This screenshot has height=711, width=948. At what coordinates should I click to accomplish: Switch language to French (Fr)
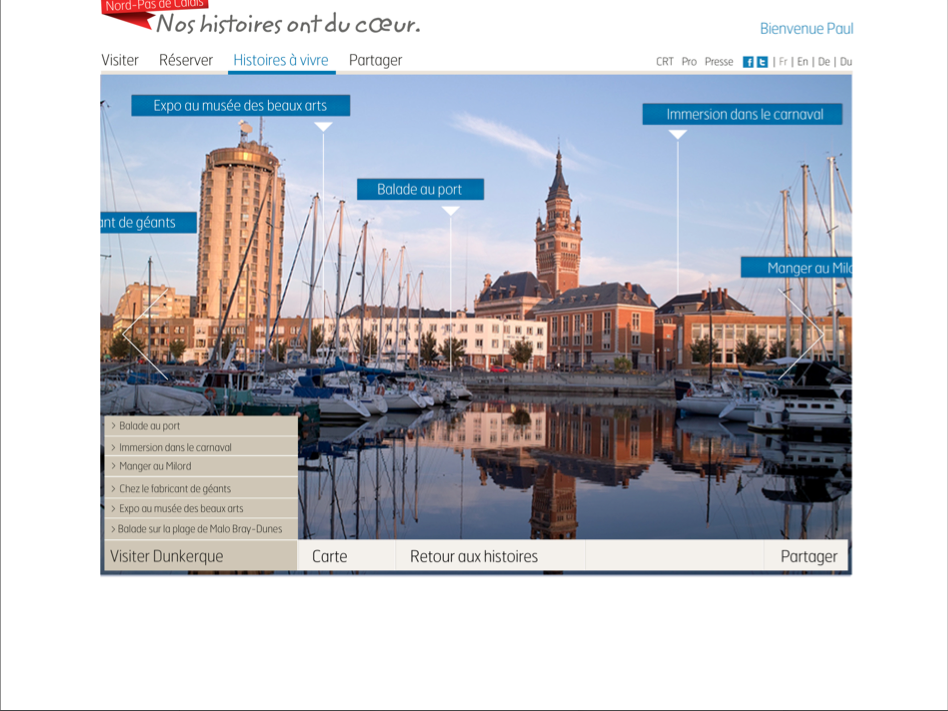tap(783, 62)
